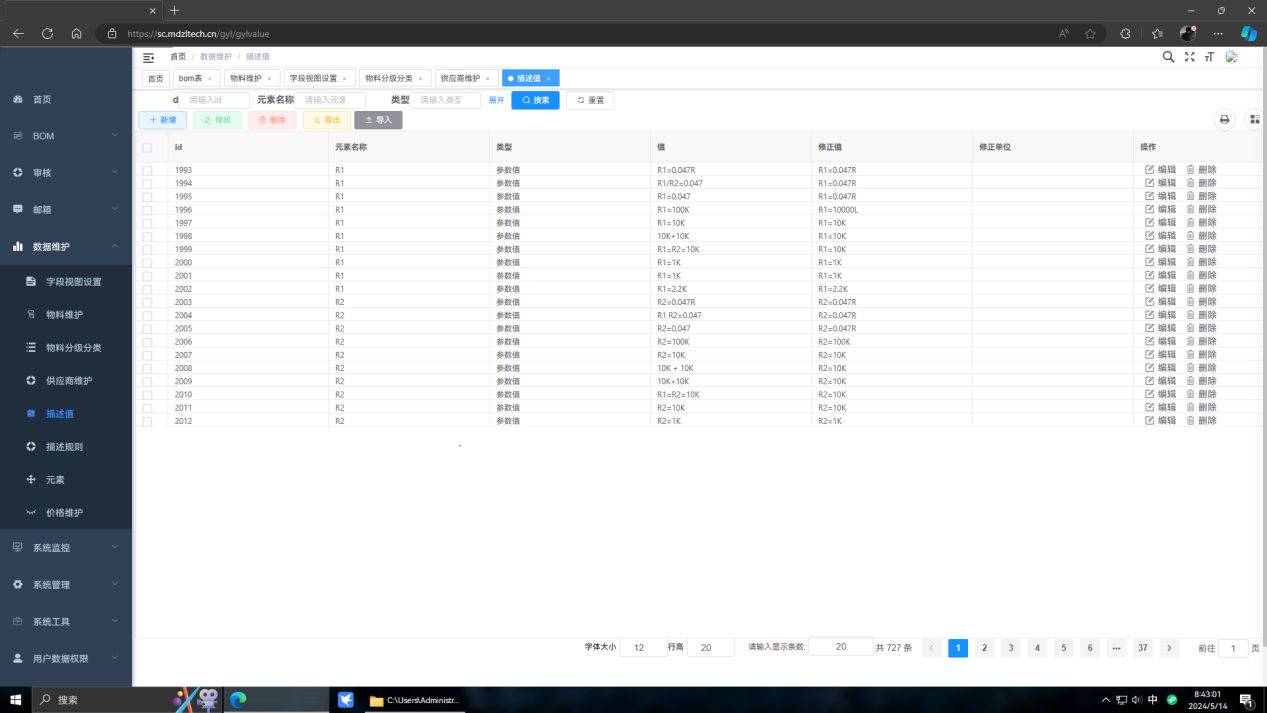
Task: Click 展开 to expand search filters
Action: point(496,100)
